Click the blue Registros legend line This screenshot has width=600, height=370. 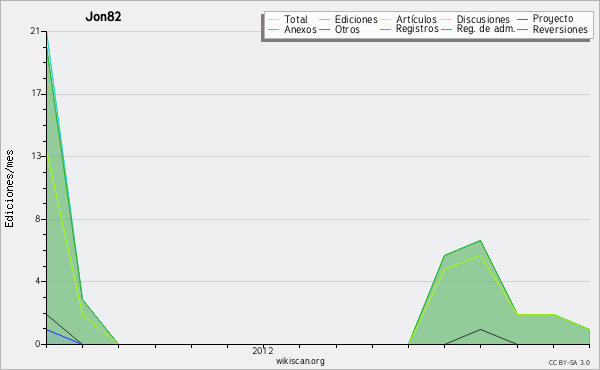tap(385, 29)
